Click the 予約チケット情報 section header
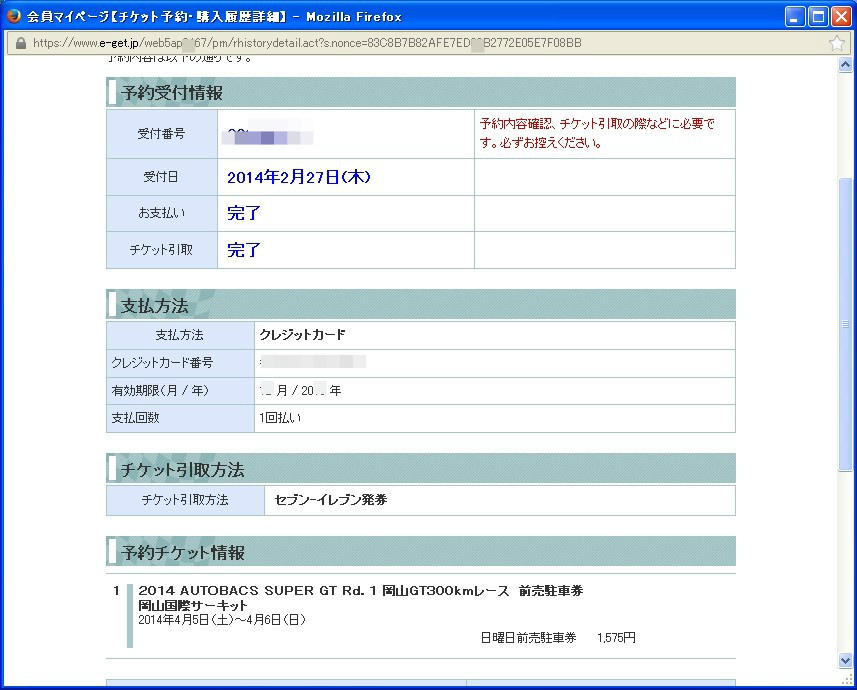Viewport: 857px width, 690px height. [421, 552]
